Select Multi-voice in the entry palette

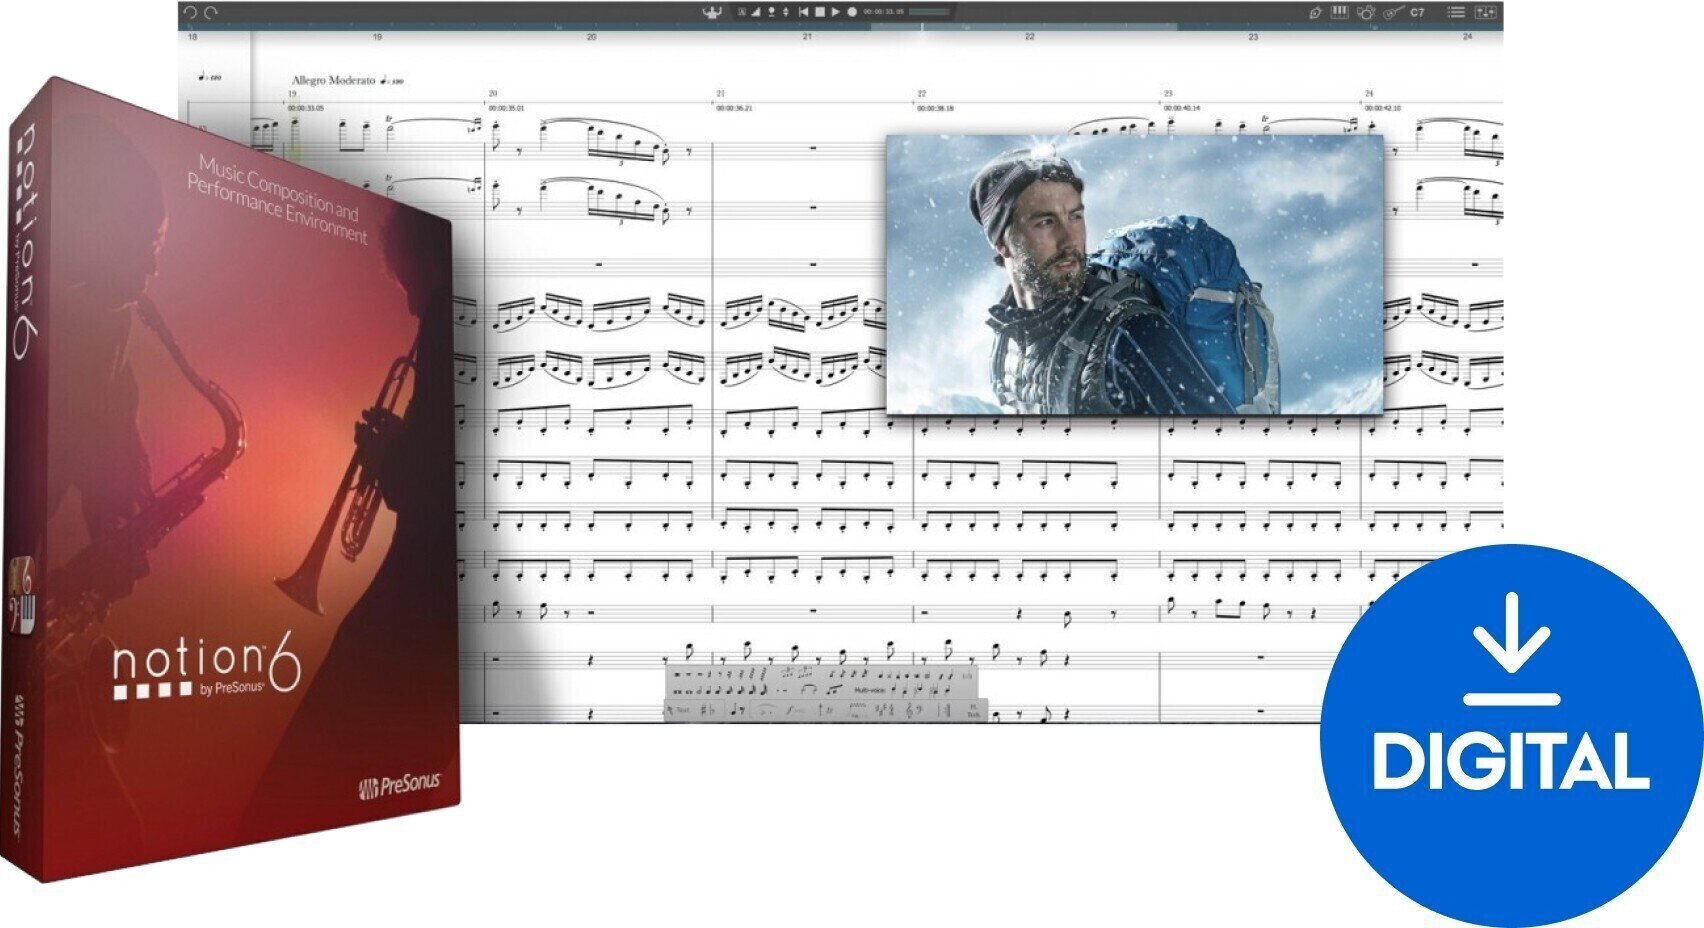coord(868,690)
